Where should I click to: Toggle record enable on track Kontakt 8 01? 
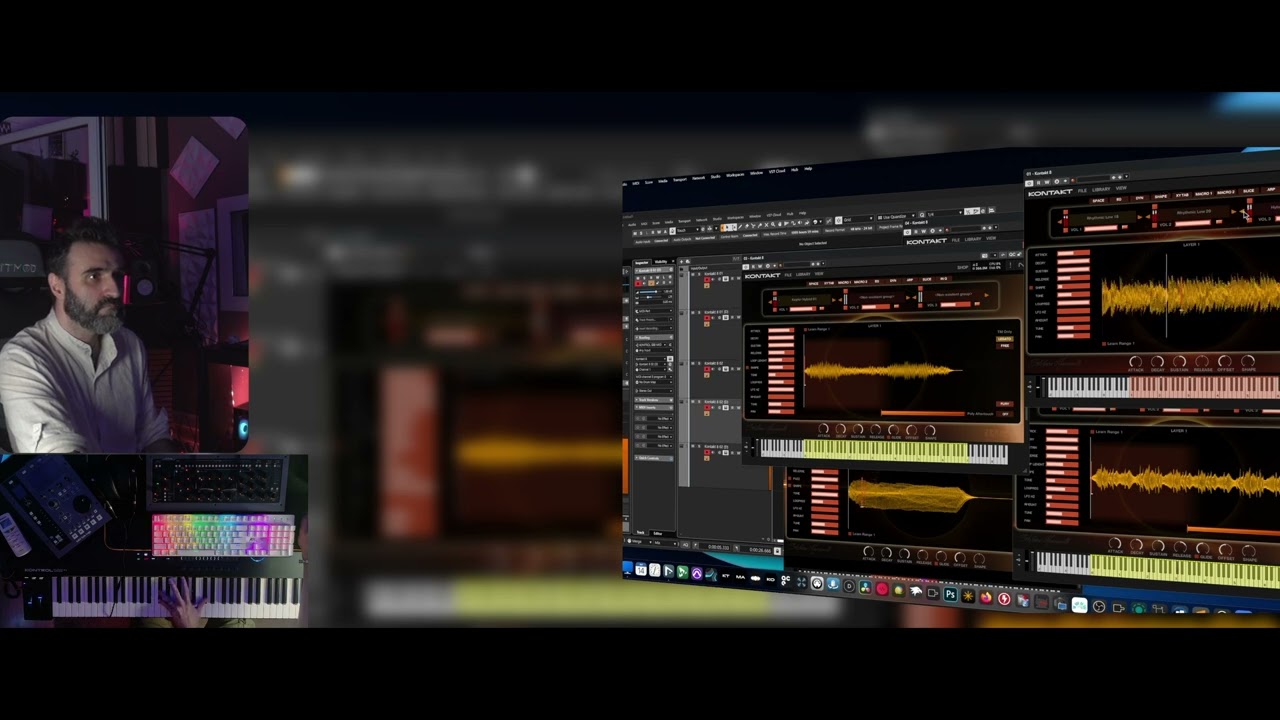pyautogui.click(x=707, y=280)
